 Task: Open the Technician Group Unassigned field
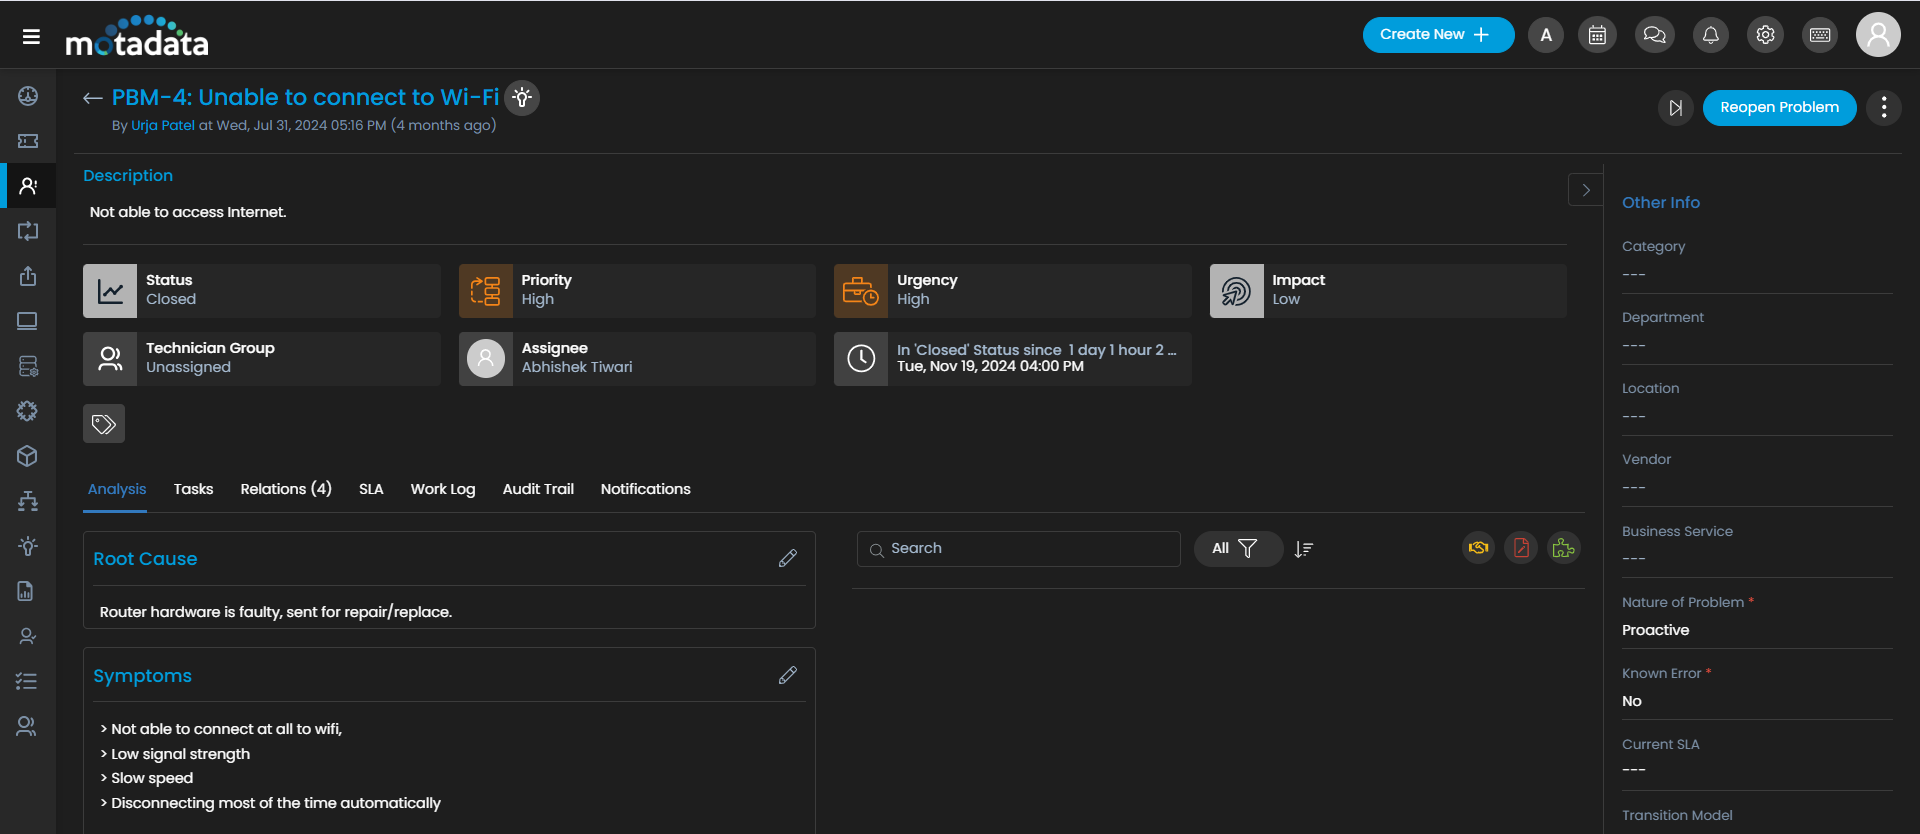click(x=262, y=359)
